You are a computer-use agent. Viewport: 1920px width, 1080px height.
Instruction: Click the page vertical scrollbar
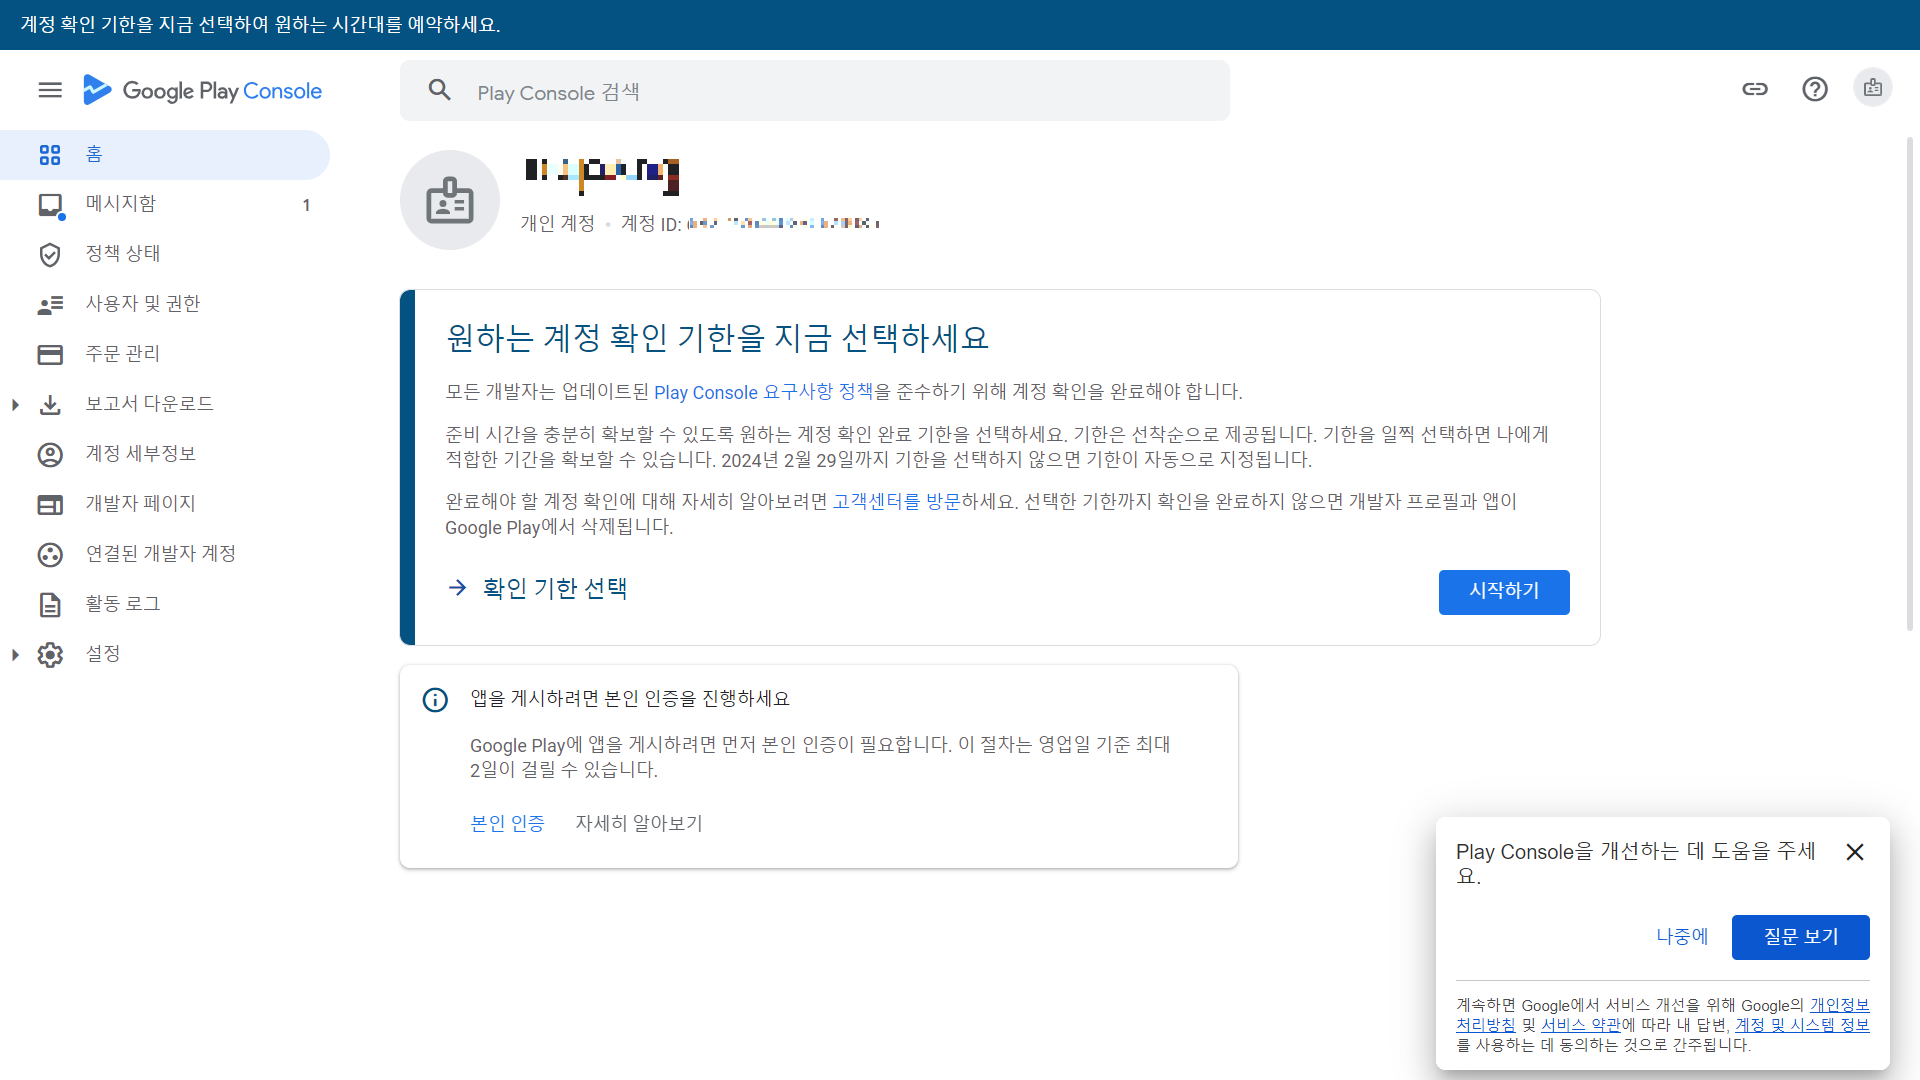pos(1910,385)
